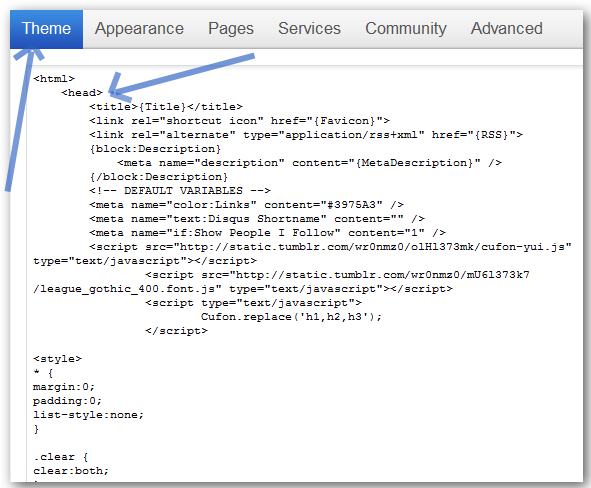Click the closing </script> tag line
The width and height of the screenshot is (591, 488).
[x=176, y=331]
